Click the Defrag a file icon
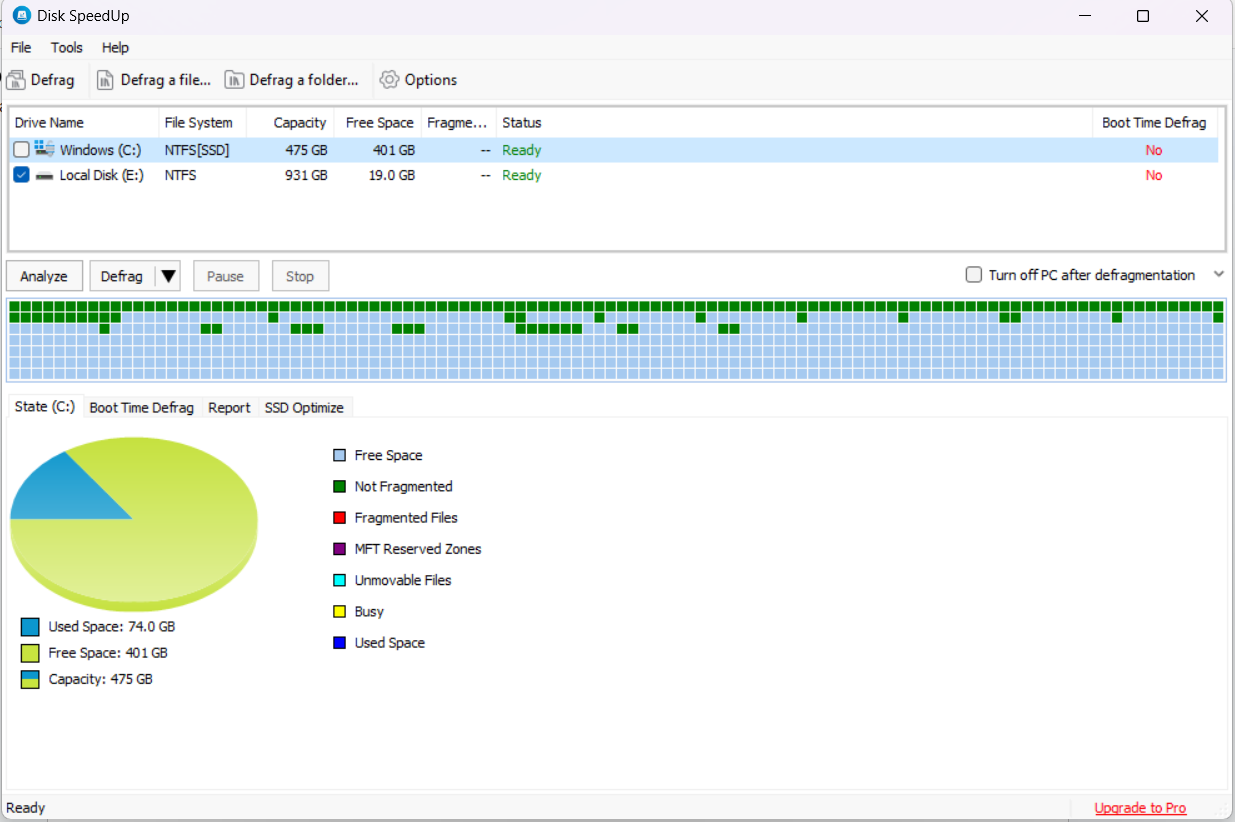The image size is (1235, 822). click(x=105, y=80)
